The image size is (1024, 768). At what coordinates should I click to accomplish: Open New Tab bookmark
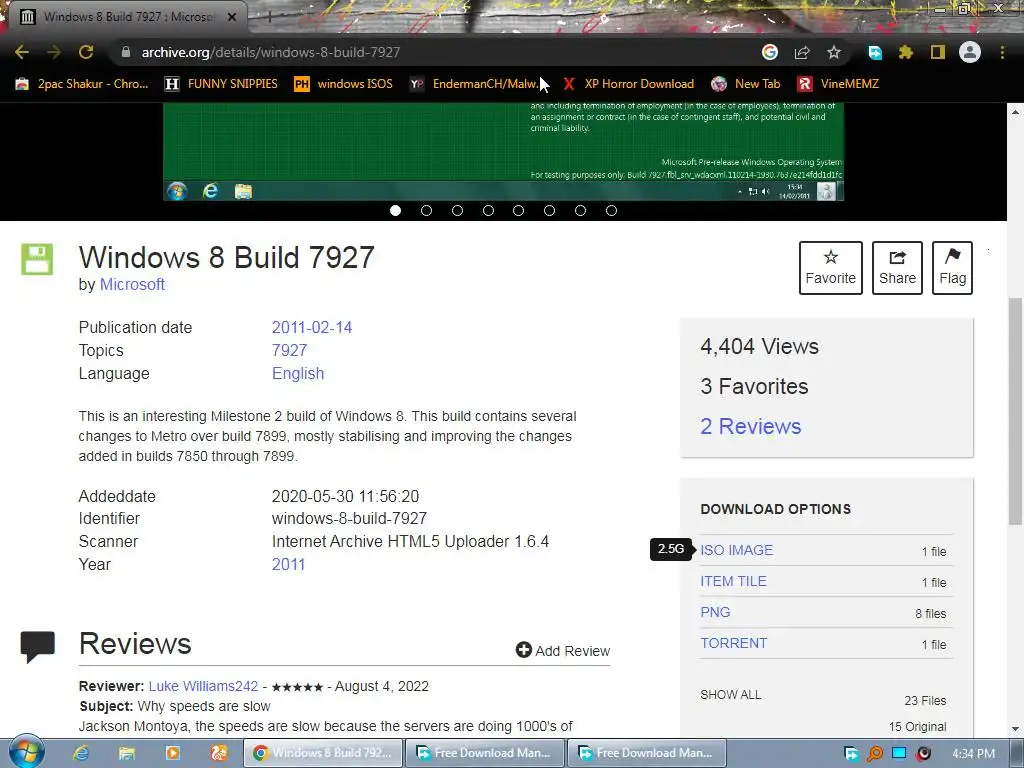pos(746,84)
